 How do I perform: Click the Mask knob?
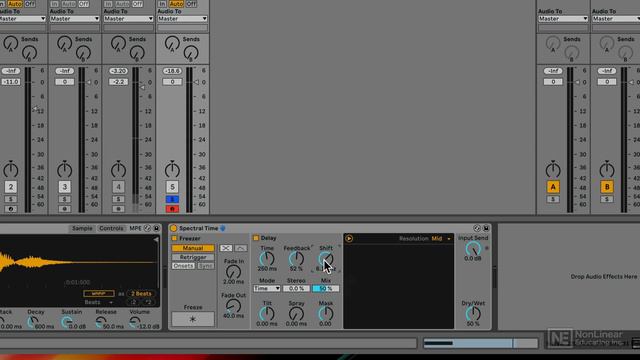[x=325, y=313]
